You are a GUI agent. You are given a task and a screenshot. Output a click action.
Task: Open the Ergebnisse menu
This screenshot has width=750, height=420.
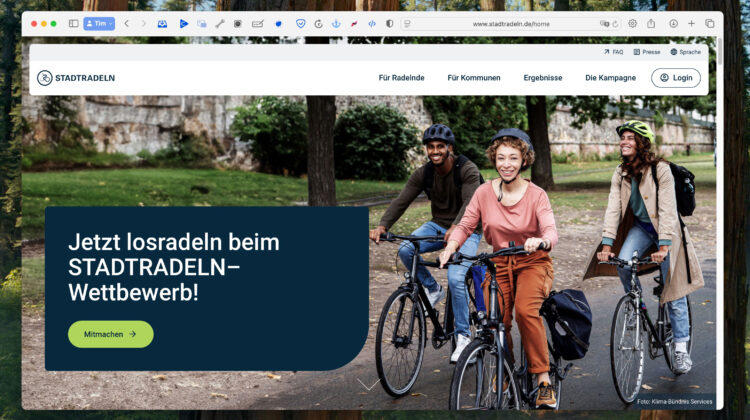click(543, 77)
